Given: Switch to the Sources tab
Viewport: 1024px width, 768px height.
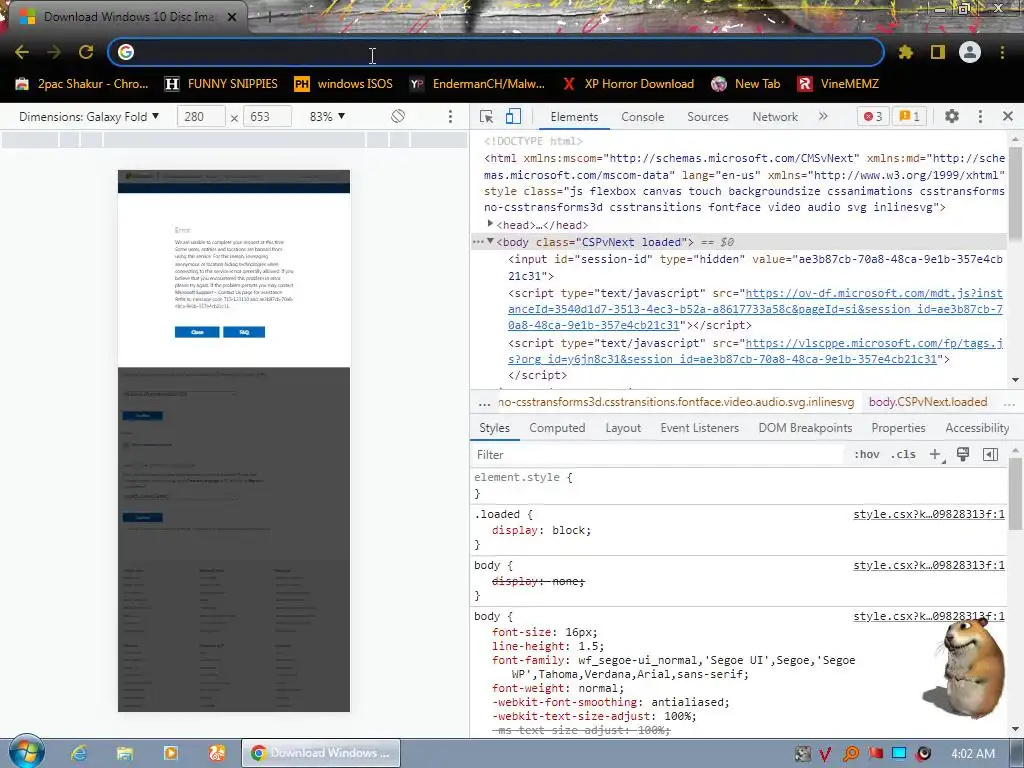Looking at the screenshot, I should click(x=707, y=117).
